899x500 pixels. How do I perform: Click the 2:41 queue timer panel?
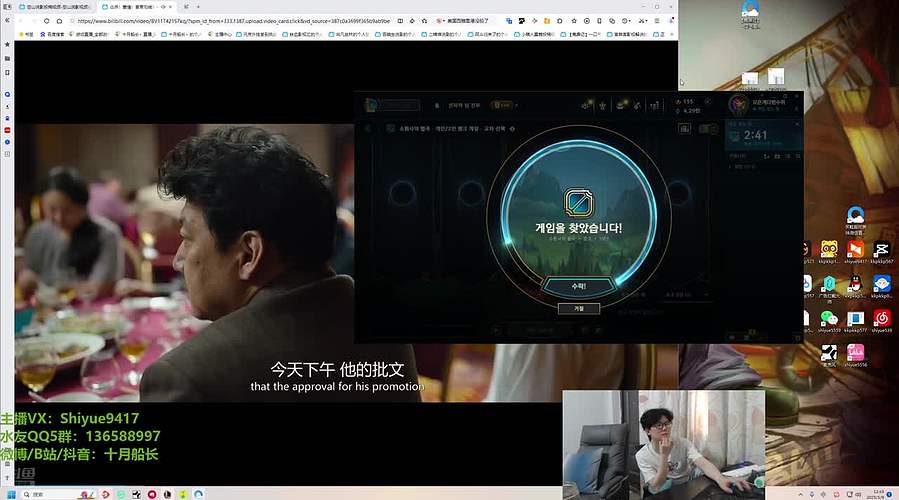click(x=764, y=135)
